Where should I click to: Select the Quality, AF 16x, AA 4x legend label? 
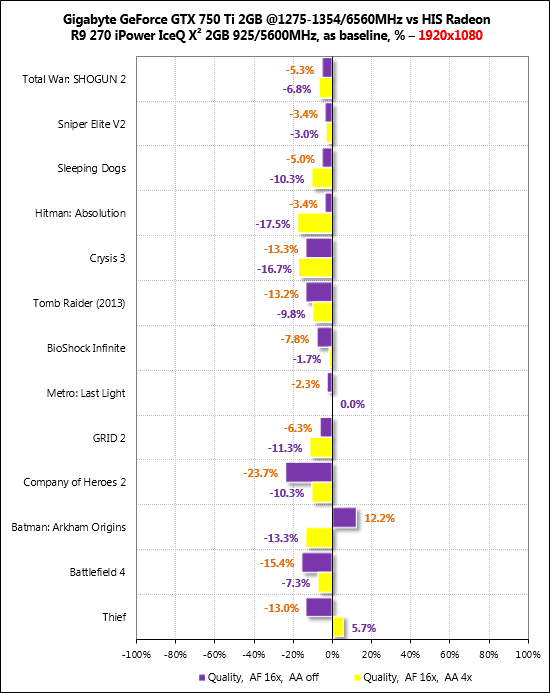(x=418, y=677)
